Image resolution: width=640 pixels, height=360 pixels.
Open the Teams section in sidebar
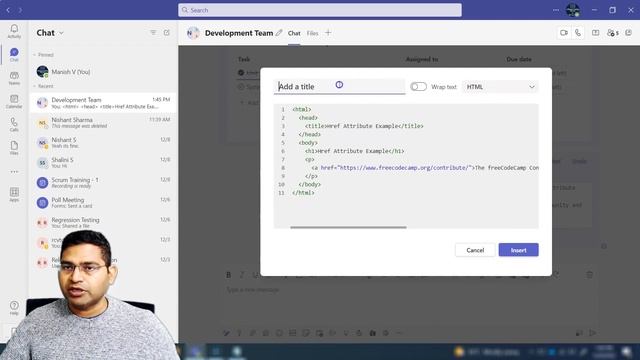[x=14, y=78]
